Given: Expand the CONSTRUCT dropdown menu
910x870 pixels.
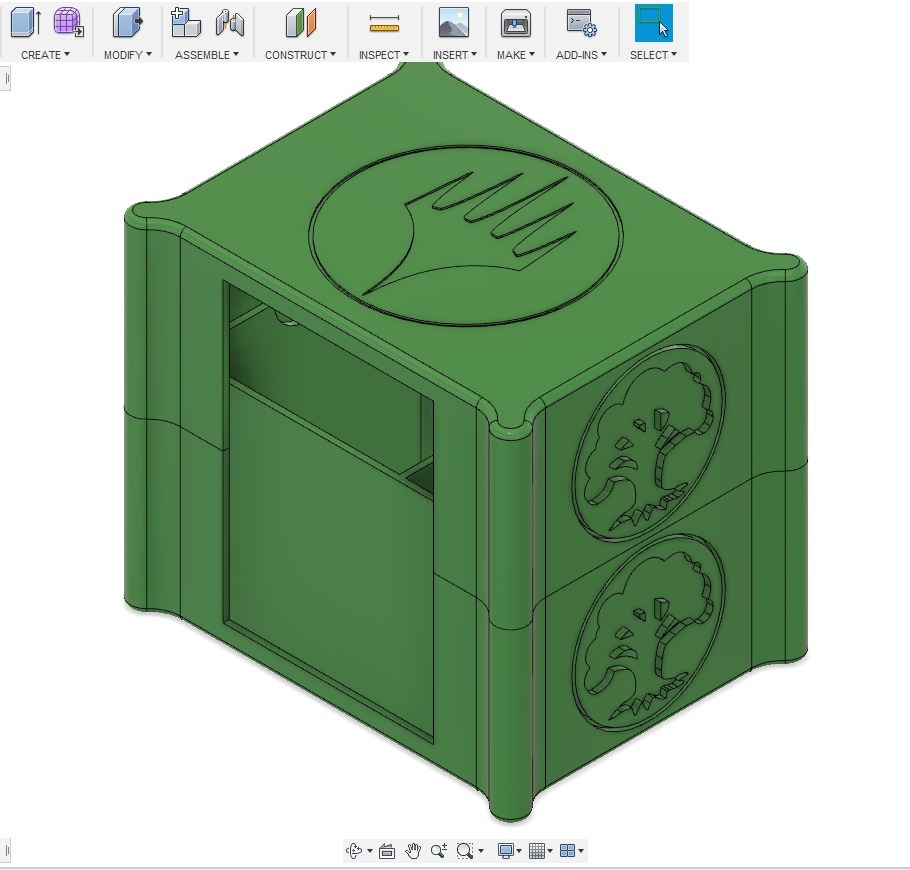Looking at the screenshot, I should pyautogui.click(x=300, y=55).
